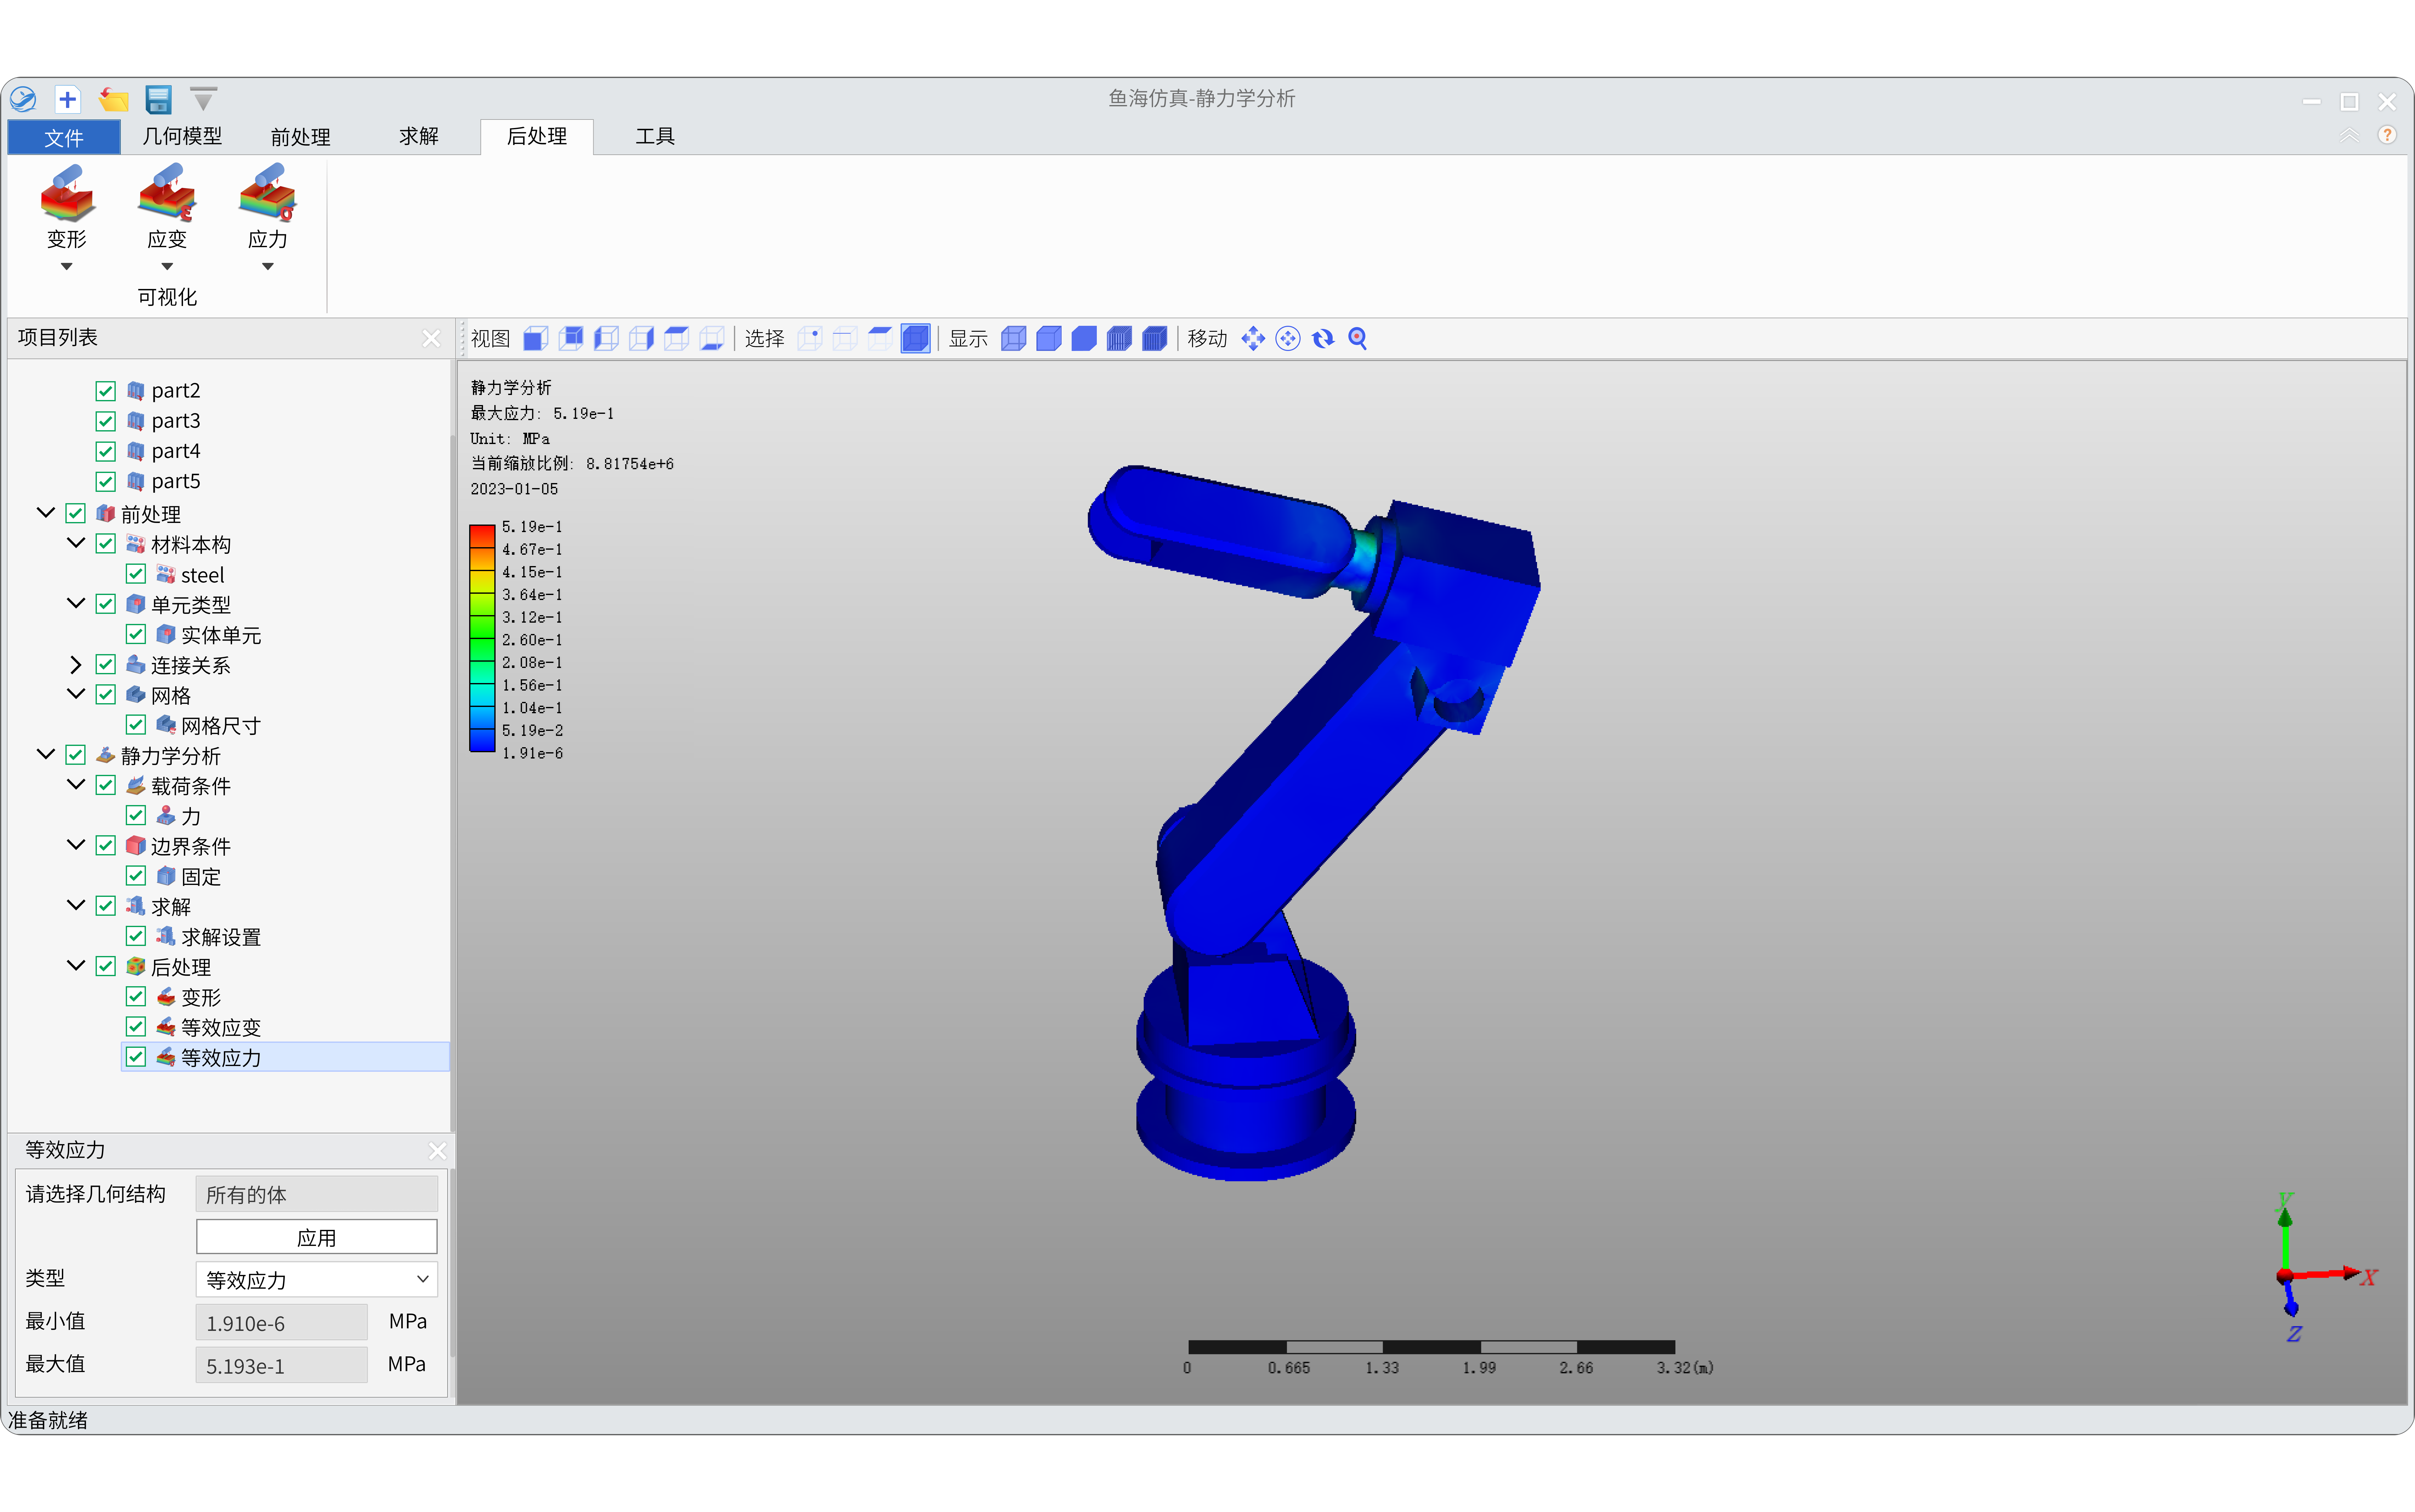Close the 等效应力 properties panel
The image size is (2415, 1512).
coord(437,1151)
